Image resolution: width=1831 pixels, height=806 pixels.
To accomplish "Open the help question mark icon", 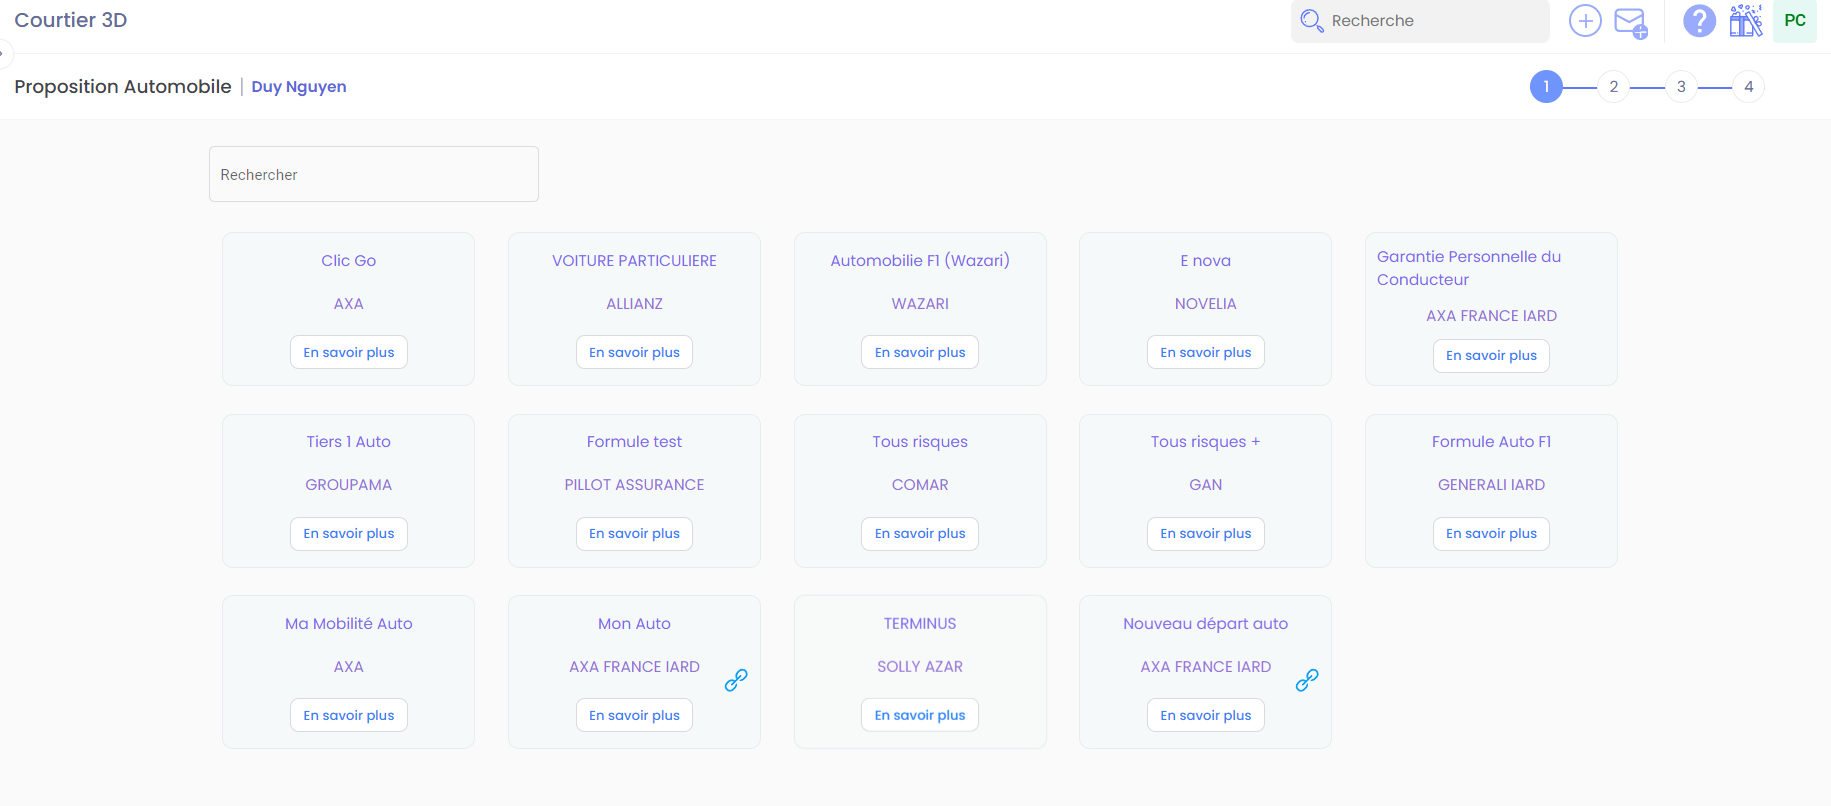I will (x=1699, y=20).
